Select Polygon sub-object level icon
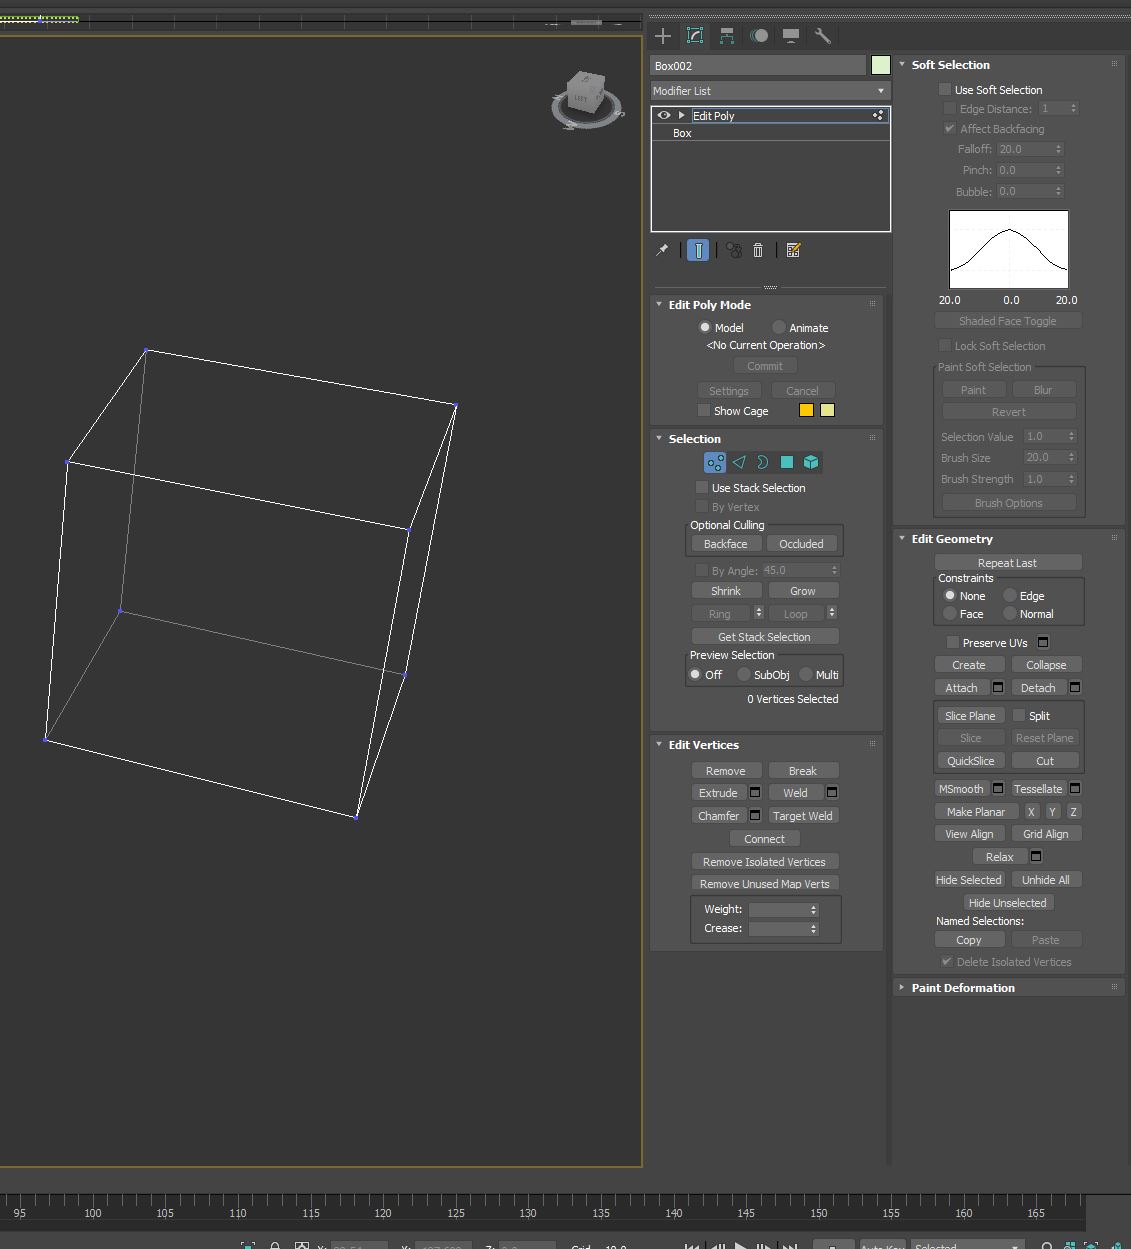 pyautogui.click(x=787, y=462)
